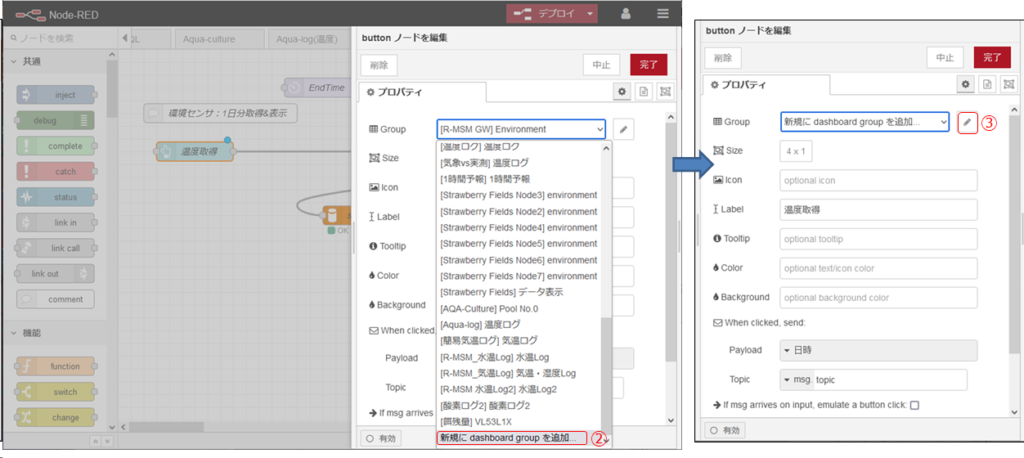
Task: Click the debug node in the palette
Action: (57, 120)
